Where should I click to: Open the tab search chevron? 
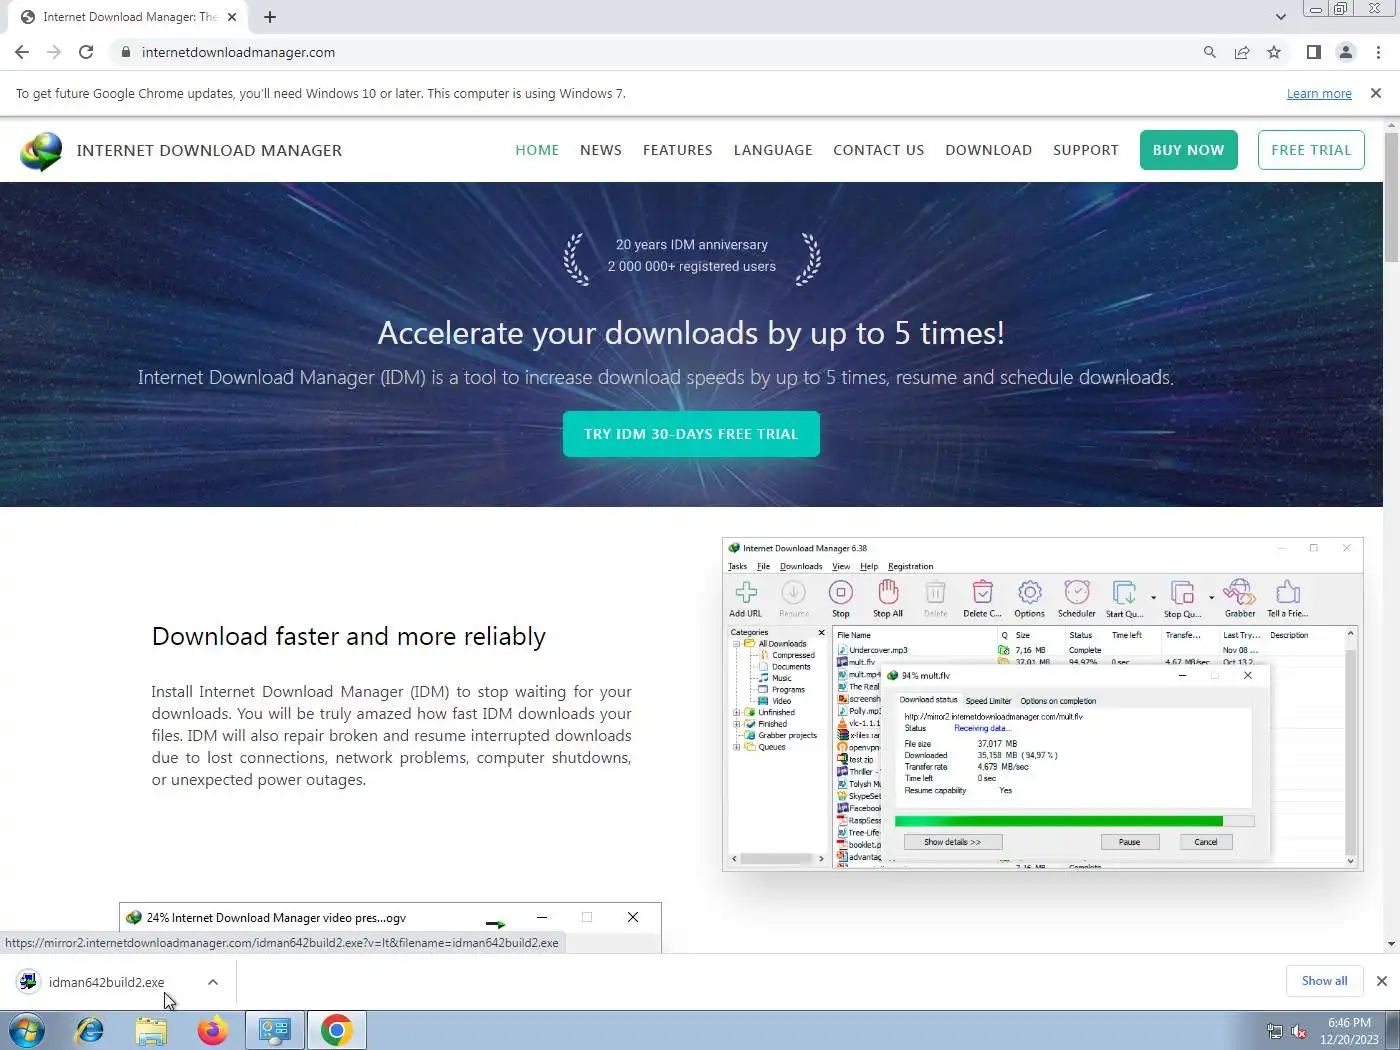tap(1281, 17)
